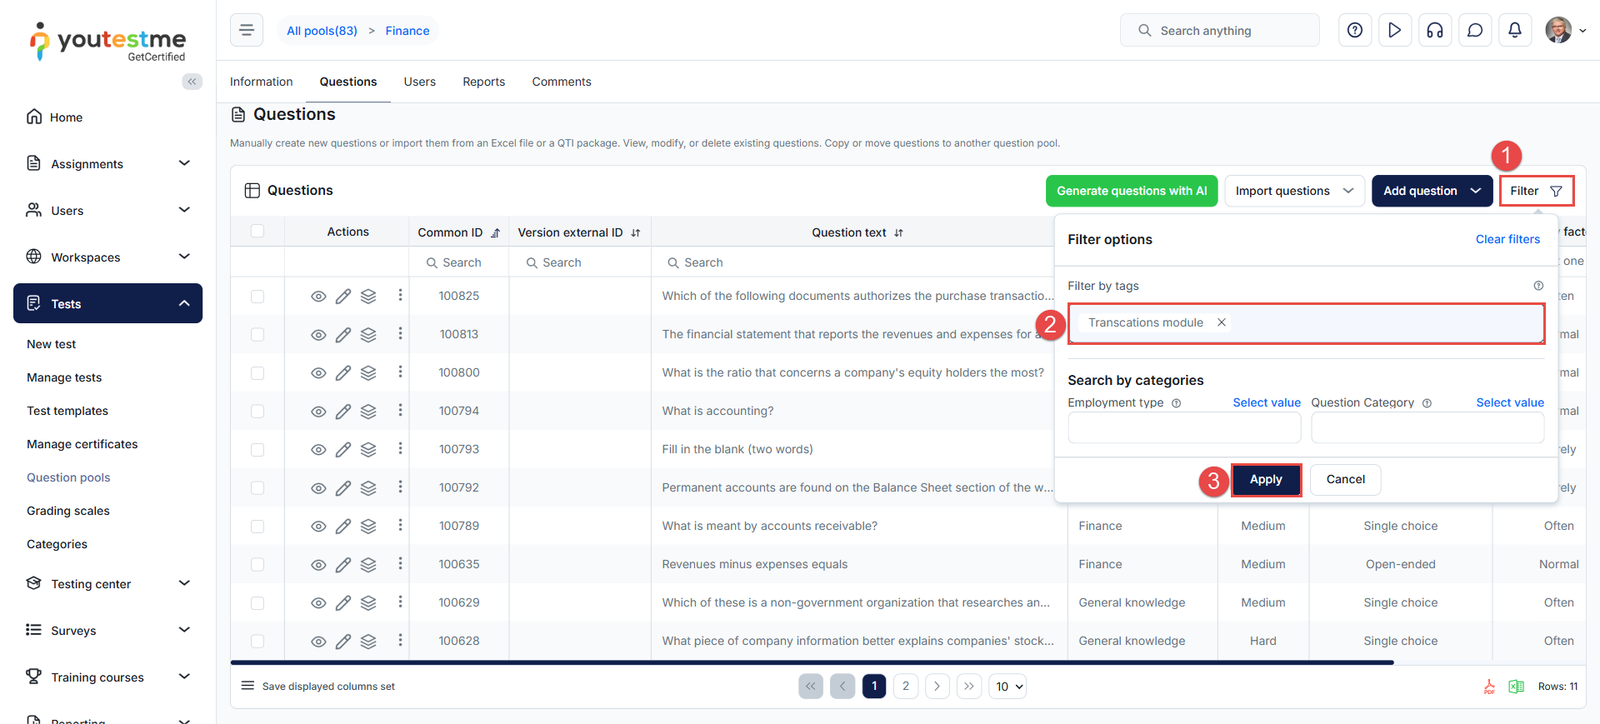Click the PDF export icon
Screen dimensions: 1600x724
(x=1489, y=687)
